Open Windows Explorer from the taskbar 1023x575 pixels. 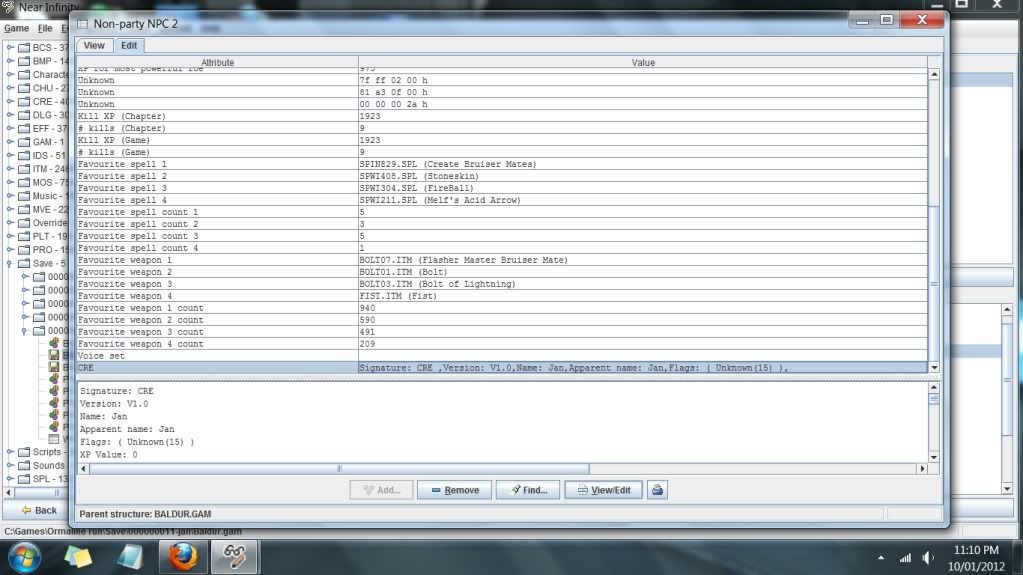pos(78,557)
